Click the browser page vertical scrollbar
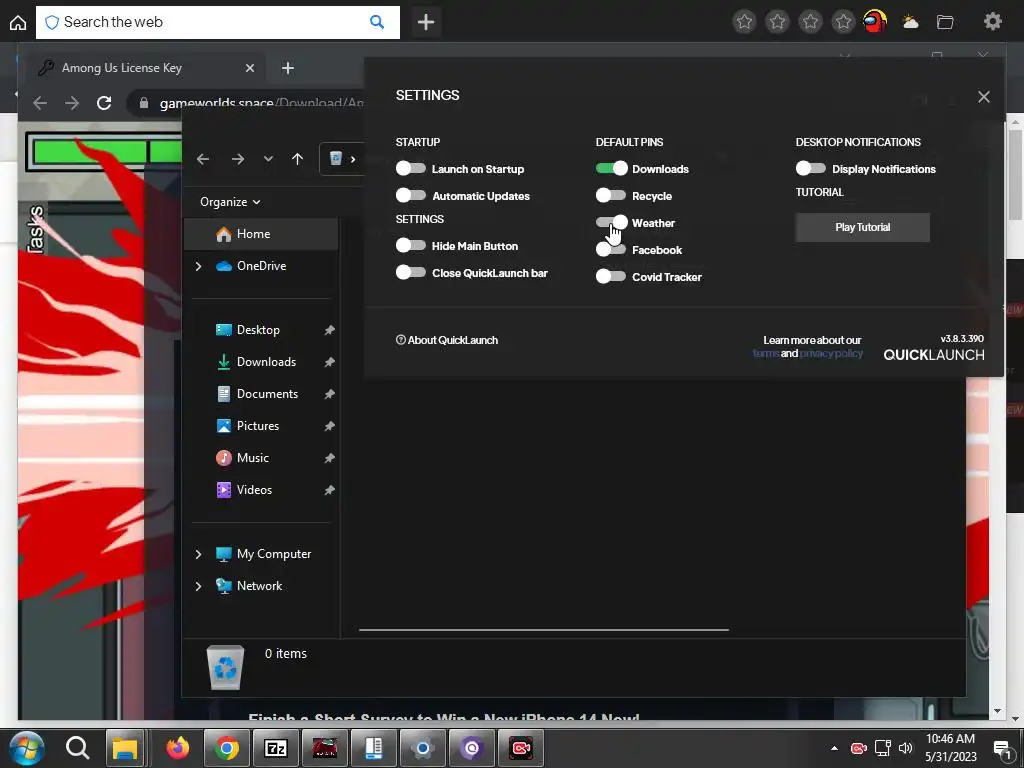The height and width of the screenshot is (768, 1024). pos(1016,174)
